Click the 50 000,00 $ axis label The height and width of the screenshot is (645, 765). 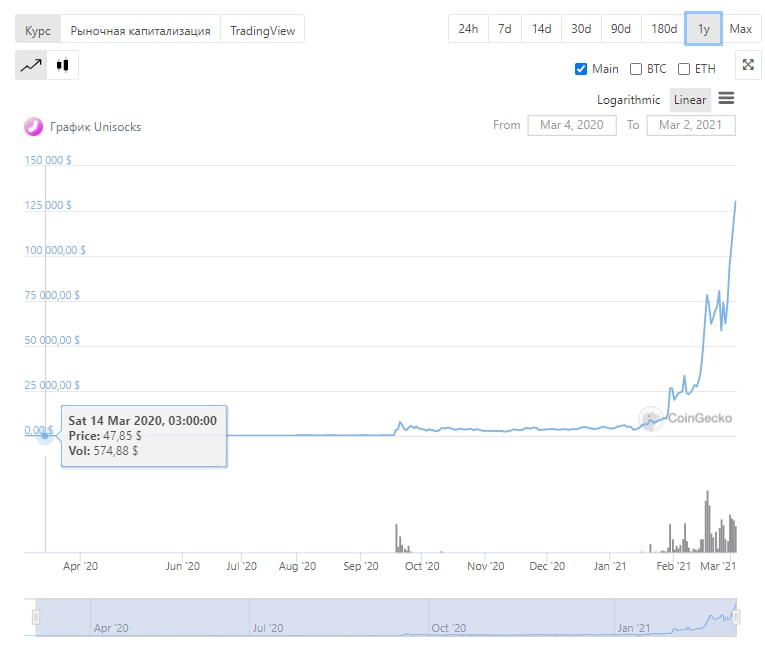coord(52,340)
